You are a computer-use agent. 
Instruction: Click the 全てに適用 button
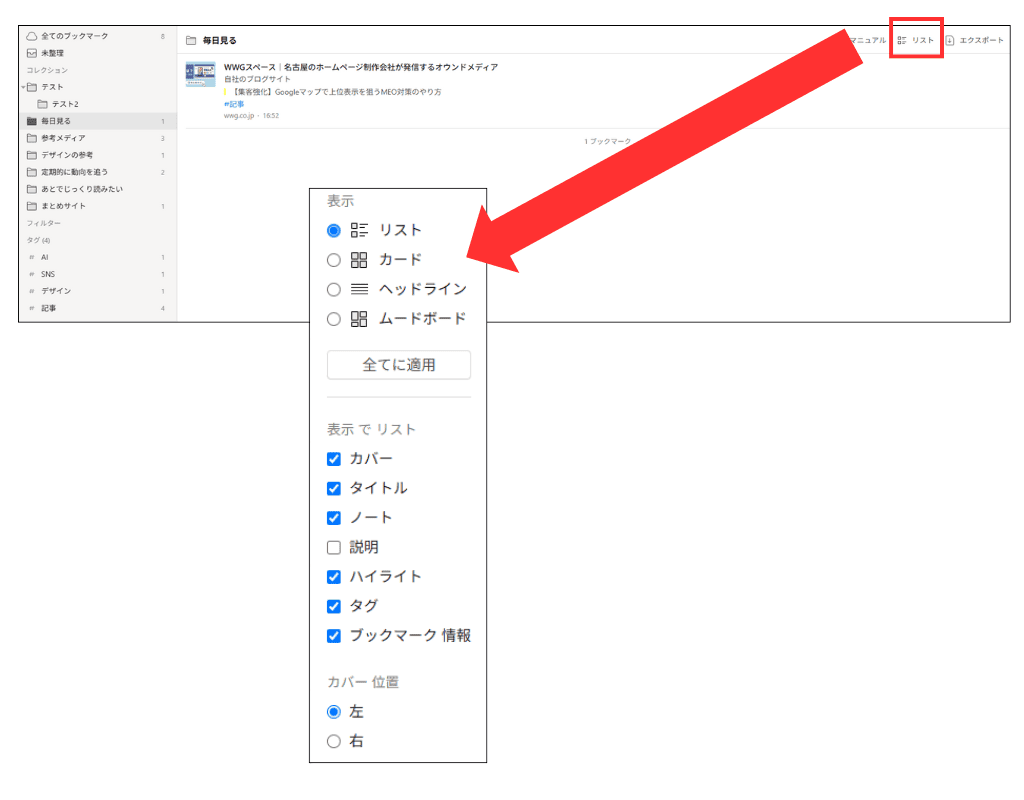point(398,365)
